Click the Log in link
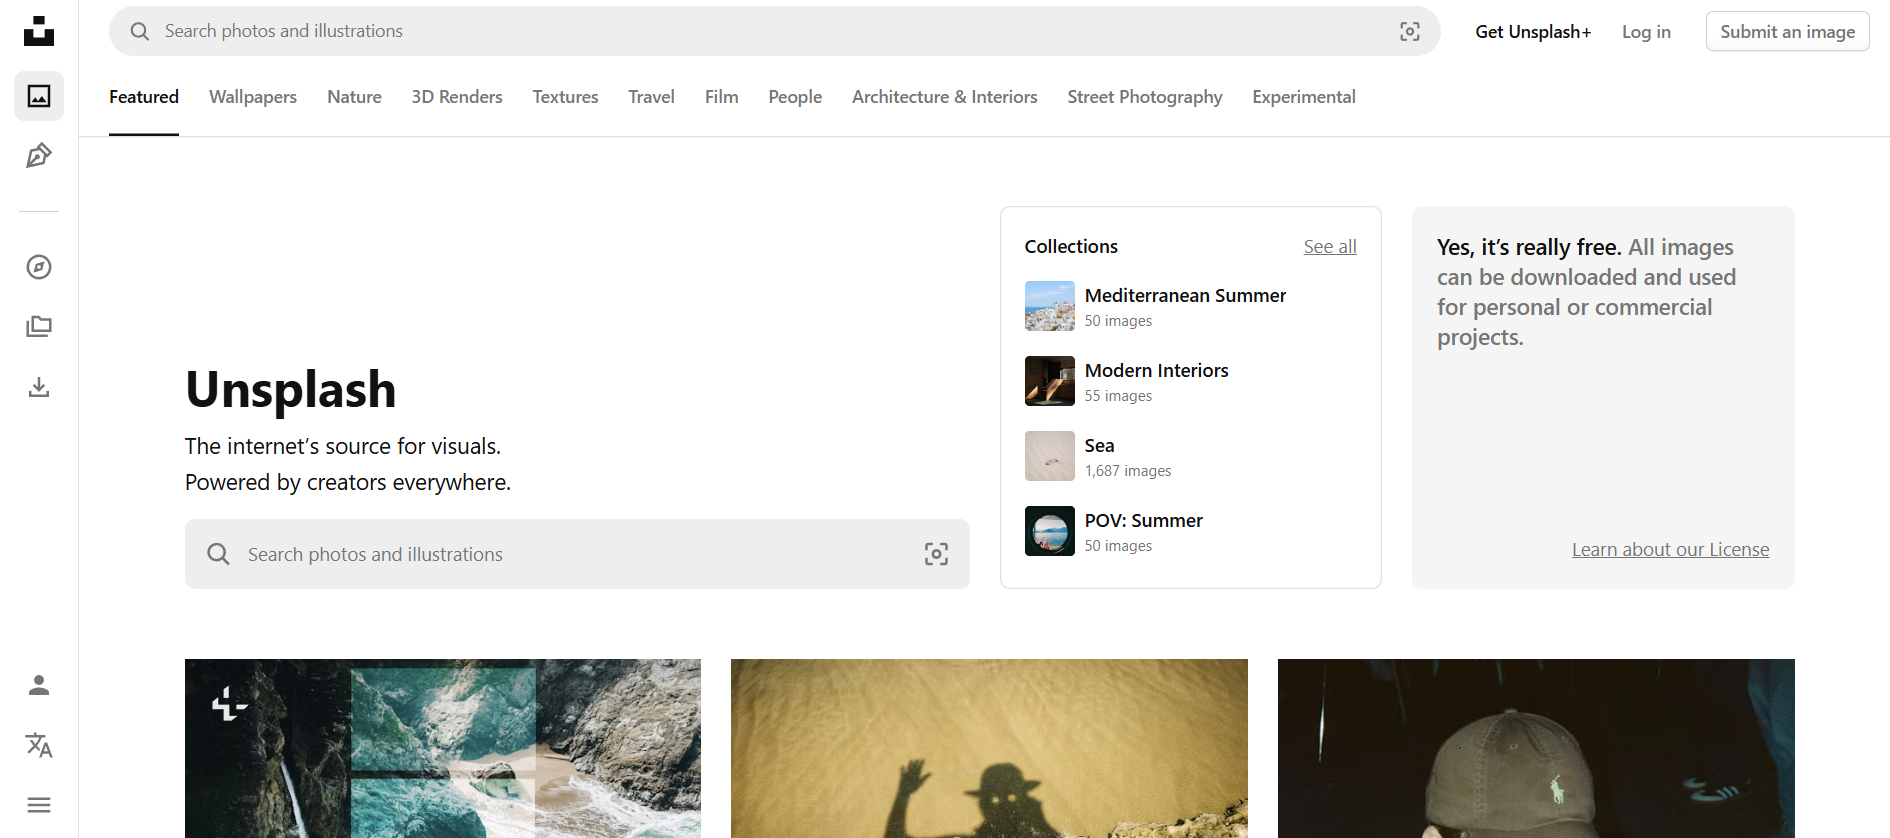The image size is (1890, 838). (x=1646, y=32)
